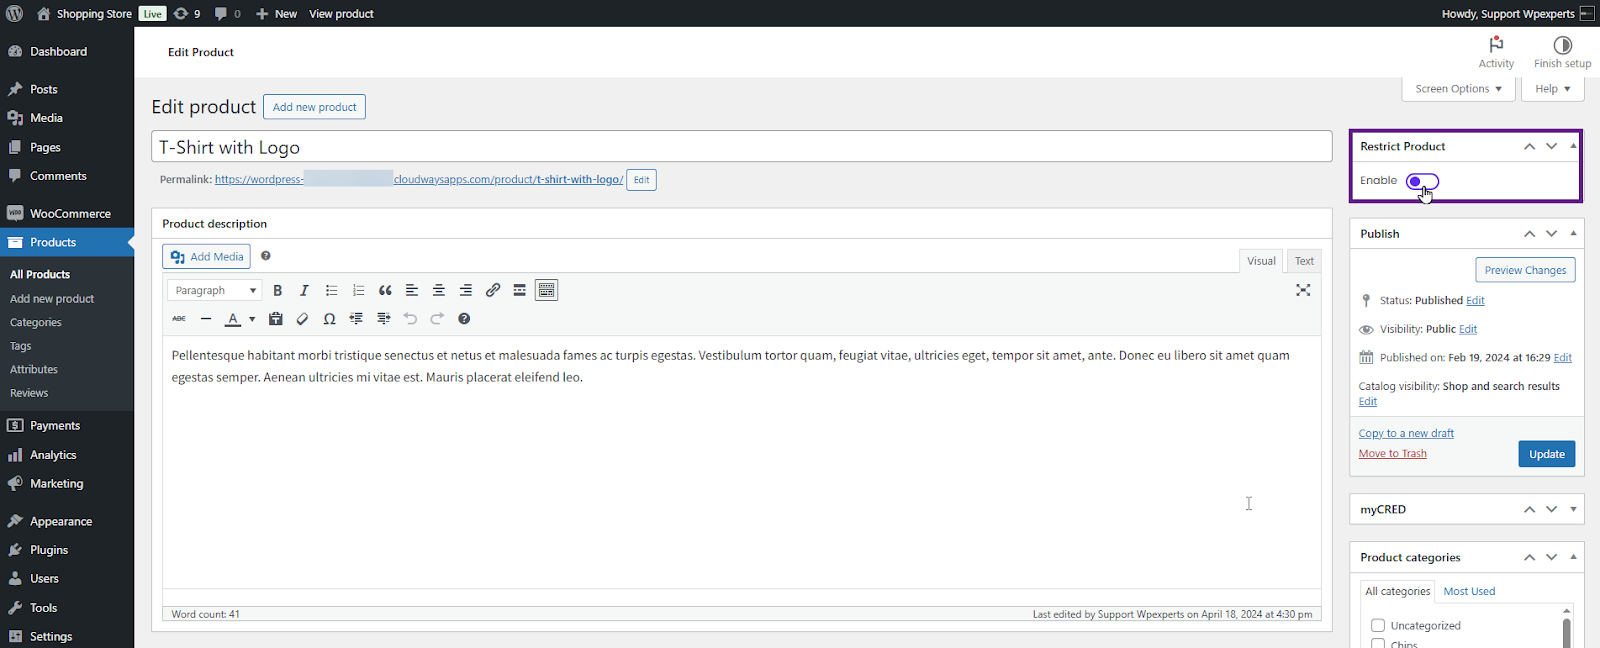Click the clear formatting eraser icon

(302, 319)
